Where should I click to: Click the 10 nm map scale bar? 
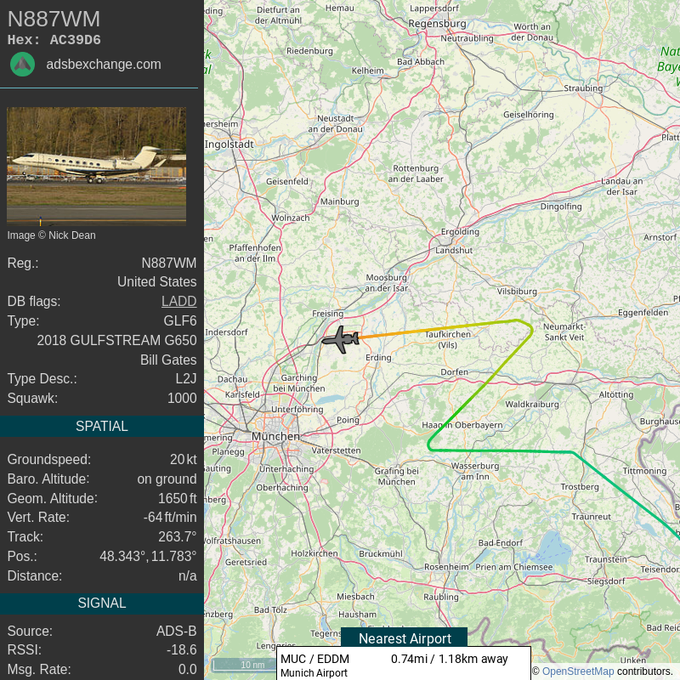[244, 664]
